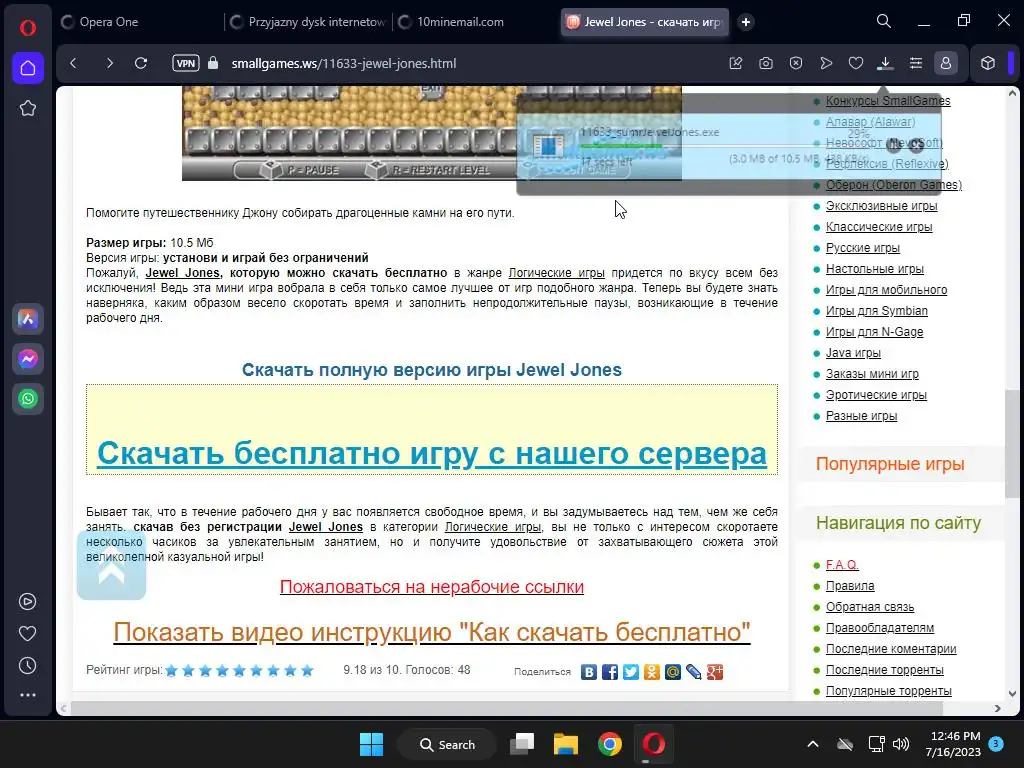Take a snapshot with the camera icon
The image size is (1024, 768).
point(765,63)
